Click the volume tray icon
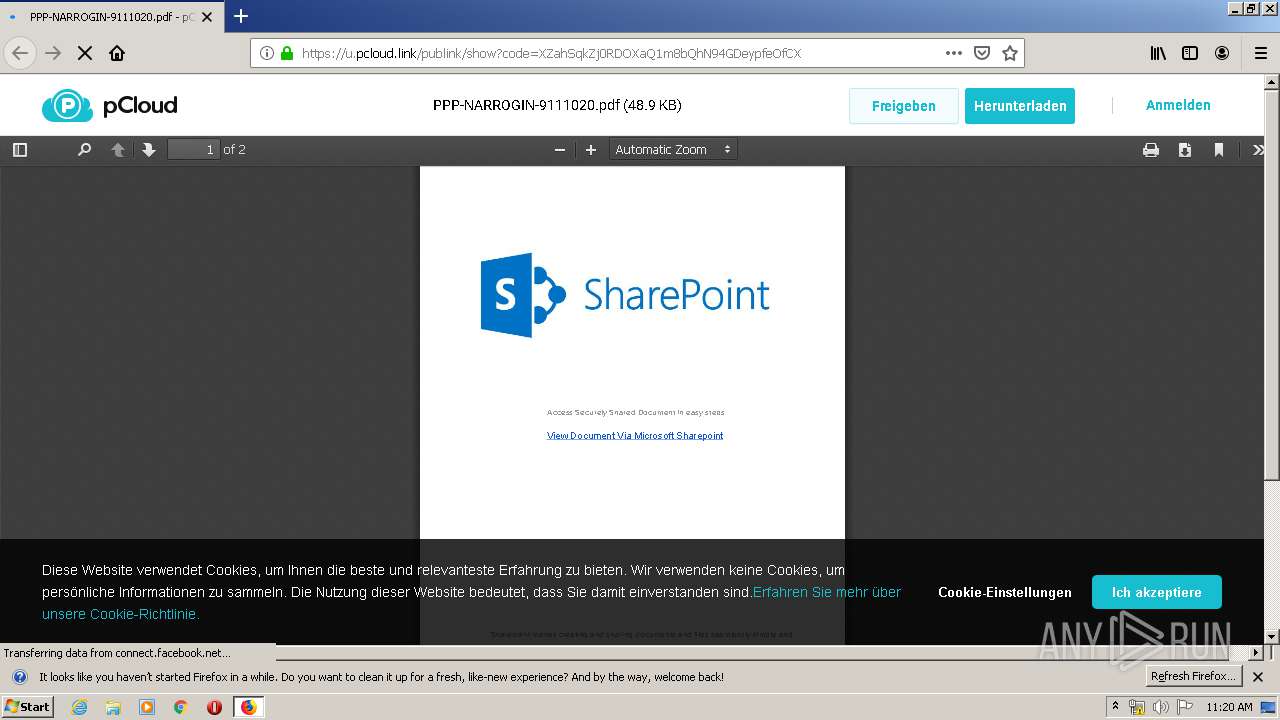1280x720 pixels. [x=1160, y=707]
